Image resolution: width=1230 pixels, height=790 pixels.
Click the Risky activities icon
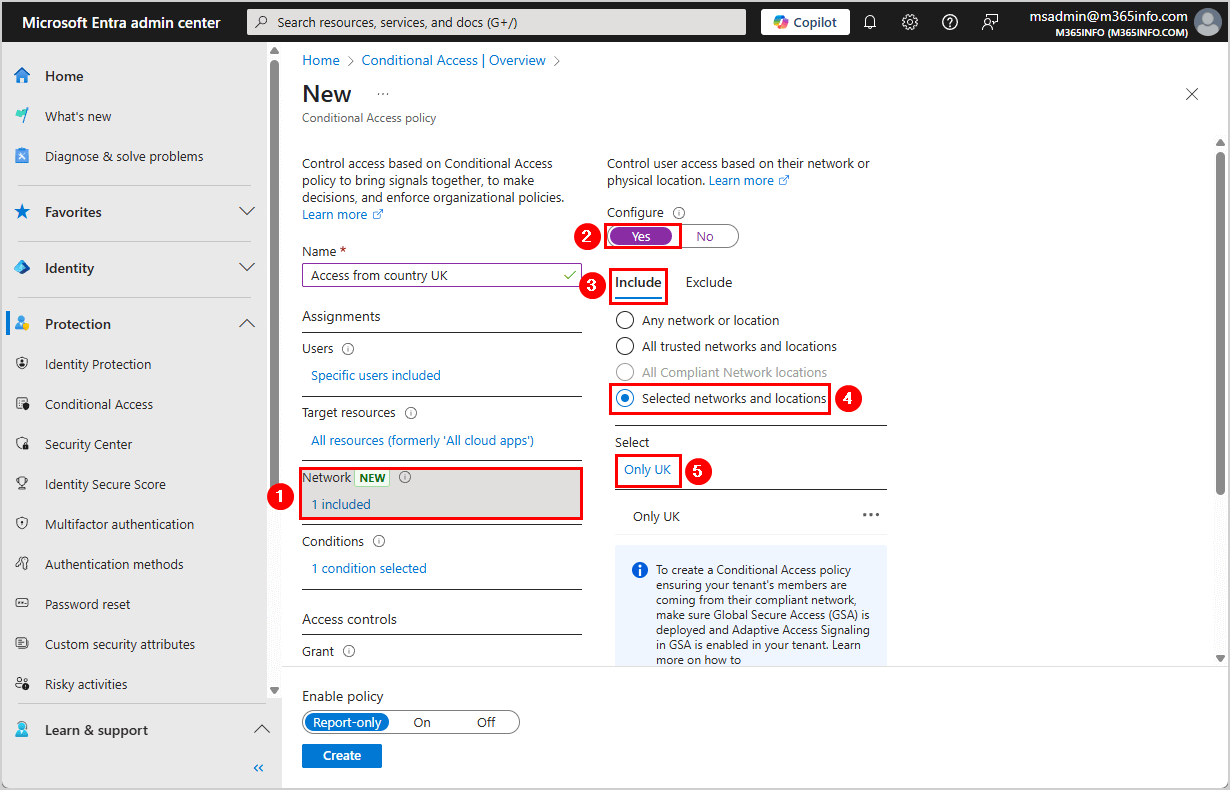pyautogui.click(x=22, y=684)
